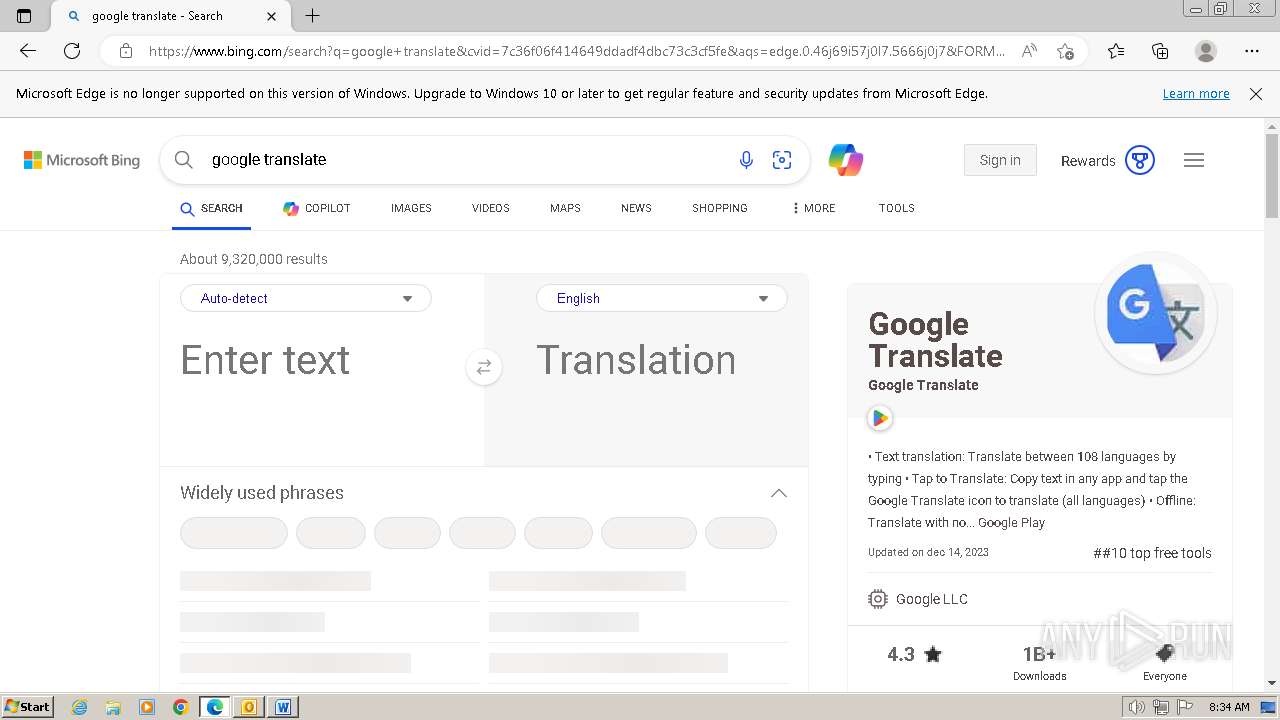Collapse the Widely used phrases section
Viewport: 1280px width, 720px height.
click(779, 493)
